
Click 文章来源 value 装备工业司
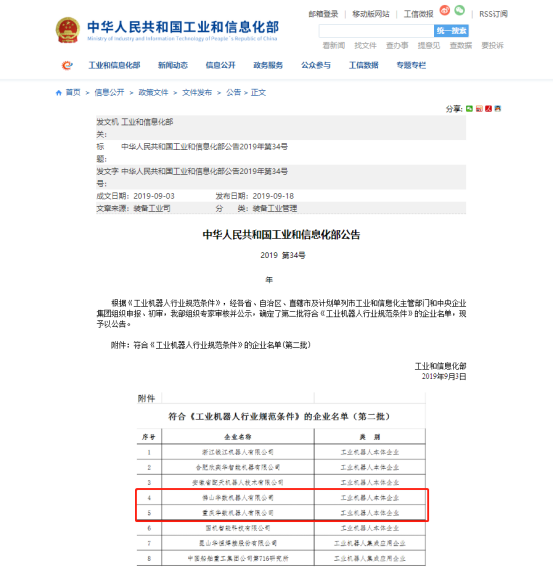pos(152,209)
